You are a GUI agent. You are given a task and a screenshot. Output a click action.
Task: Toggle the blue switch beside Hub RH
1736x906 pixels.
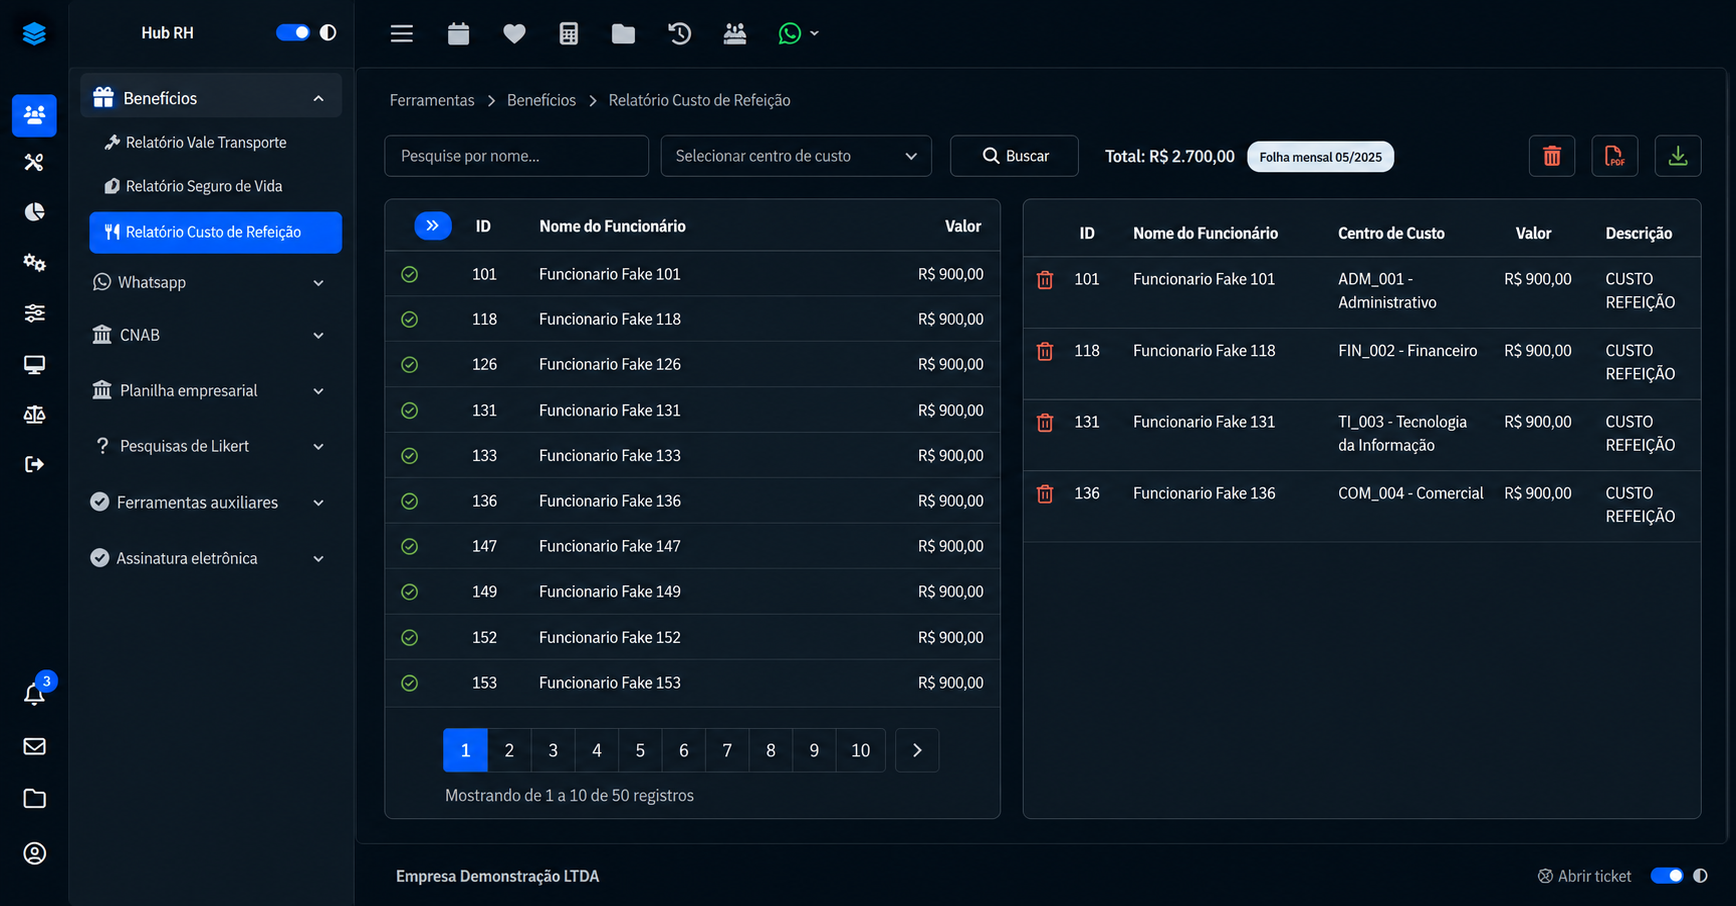coord(293,32)
